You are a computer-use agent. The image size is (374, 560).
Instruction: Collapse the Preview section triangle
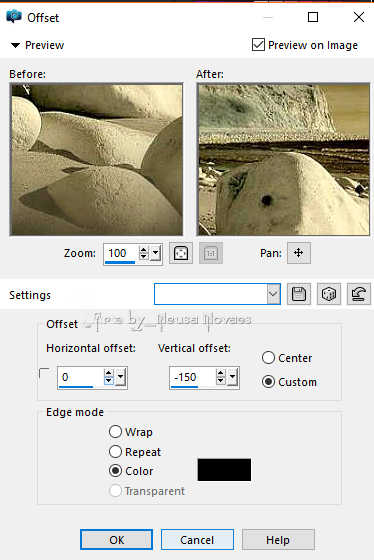tap(15, 45)
